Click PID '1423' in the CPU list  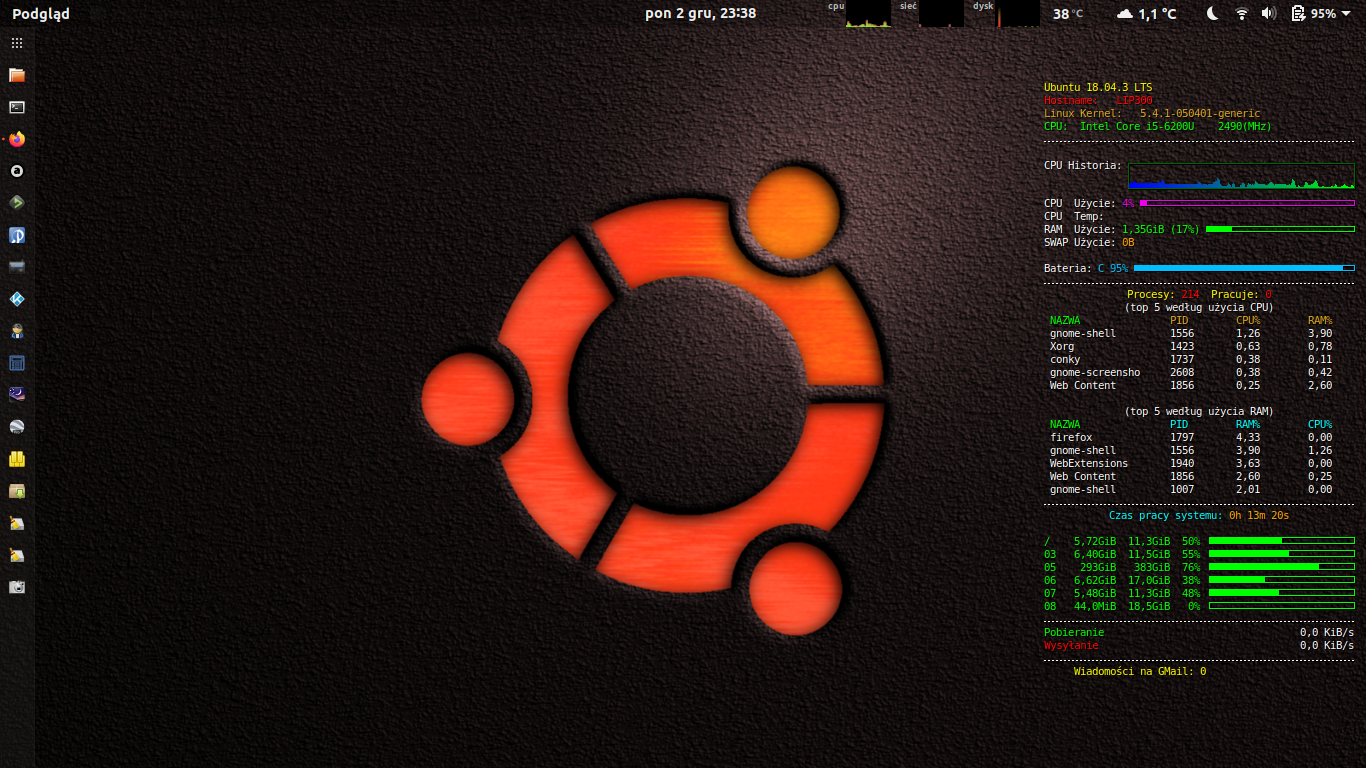(1182, 346)
